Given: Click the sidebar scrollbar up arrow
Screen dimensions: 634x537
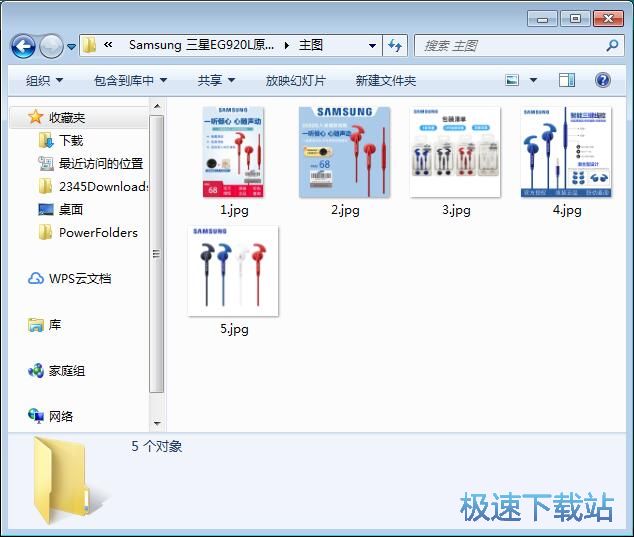Looking at the screenshot, I should pos(157,106).
